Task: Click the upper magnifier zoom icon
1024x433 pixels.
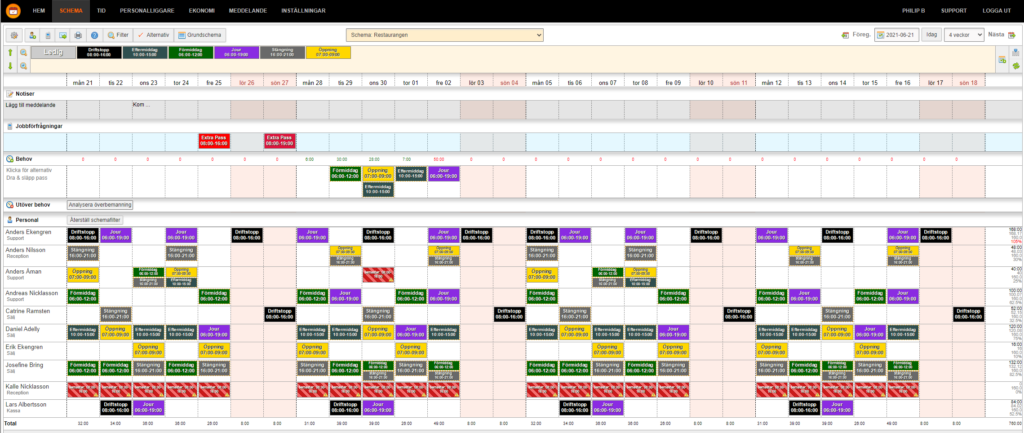Action: pyautogui.click(x=24, y=52)
